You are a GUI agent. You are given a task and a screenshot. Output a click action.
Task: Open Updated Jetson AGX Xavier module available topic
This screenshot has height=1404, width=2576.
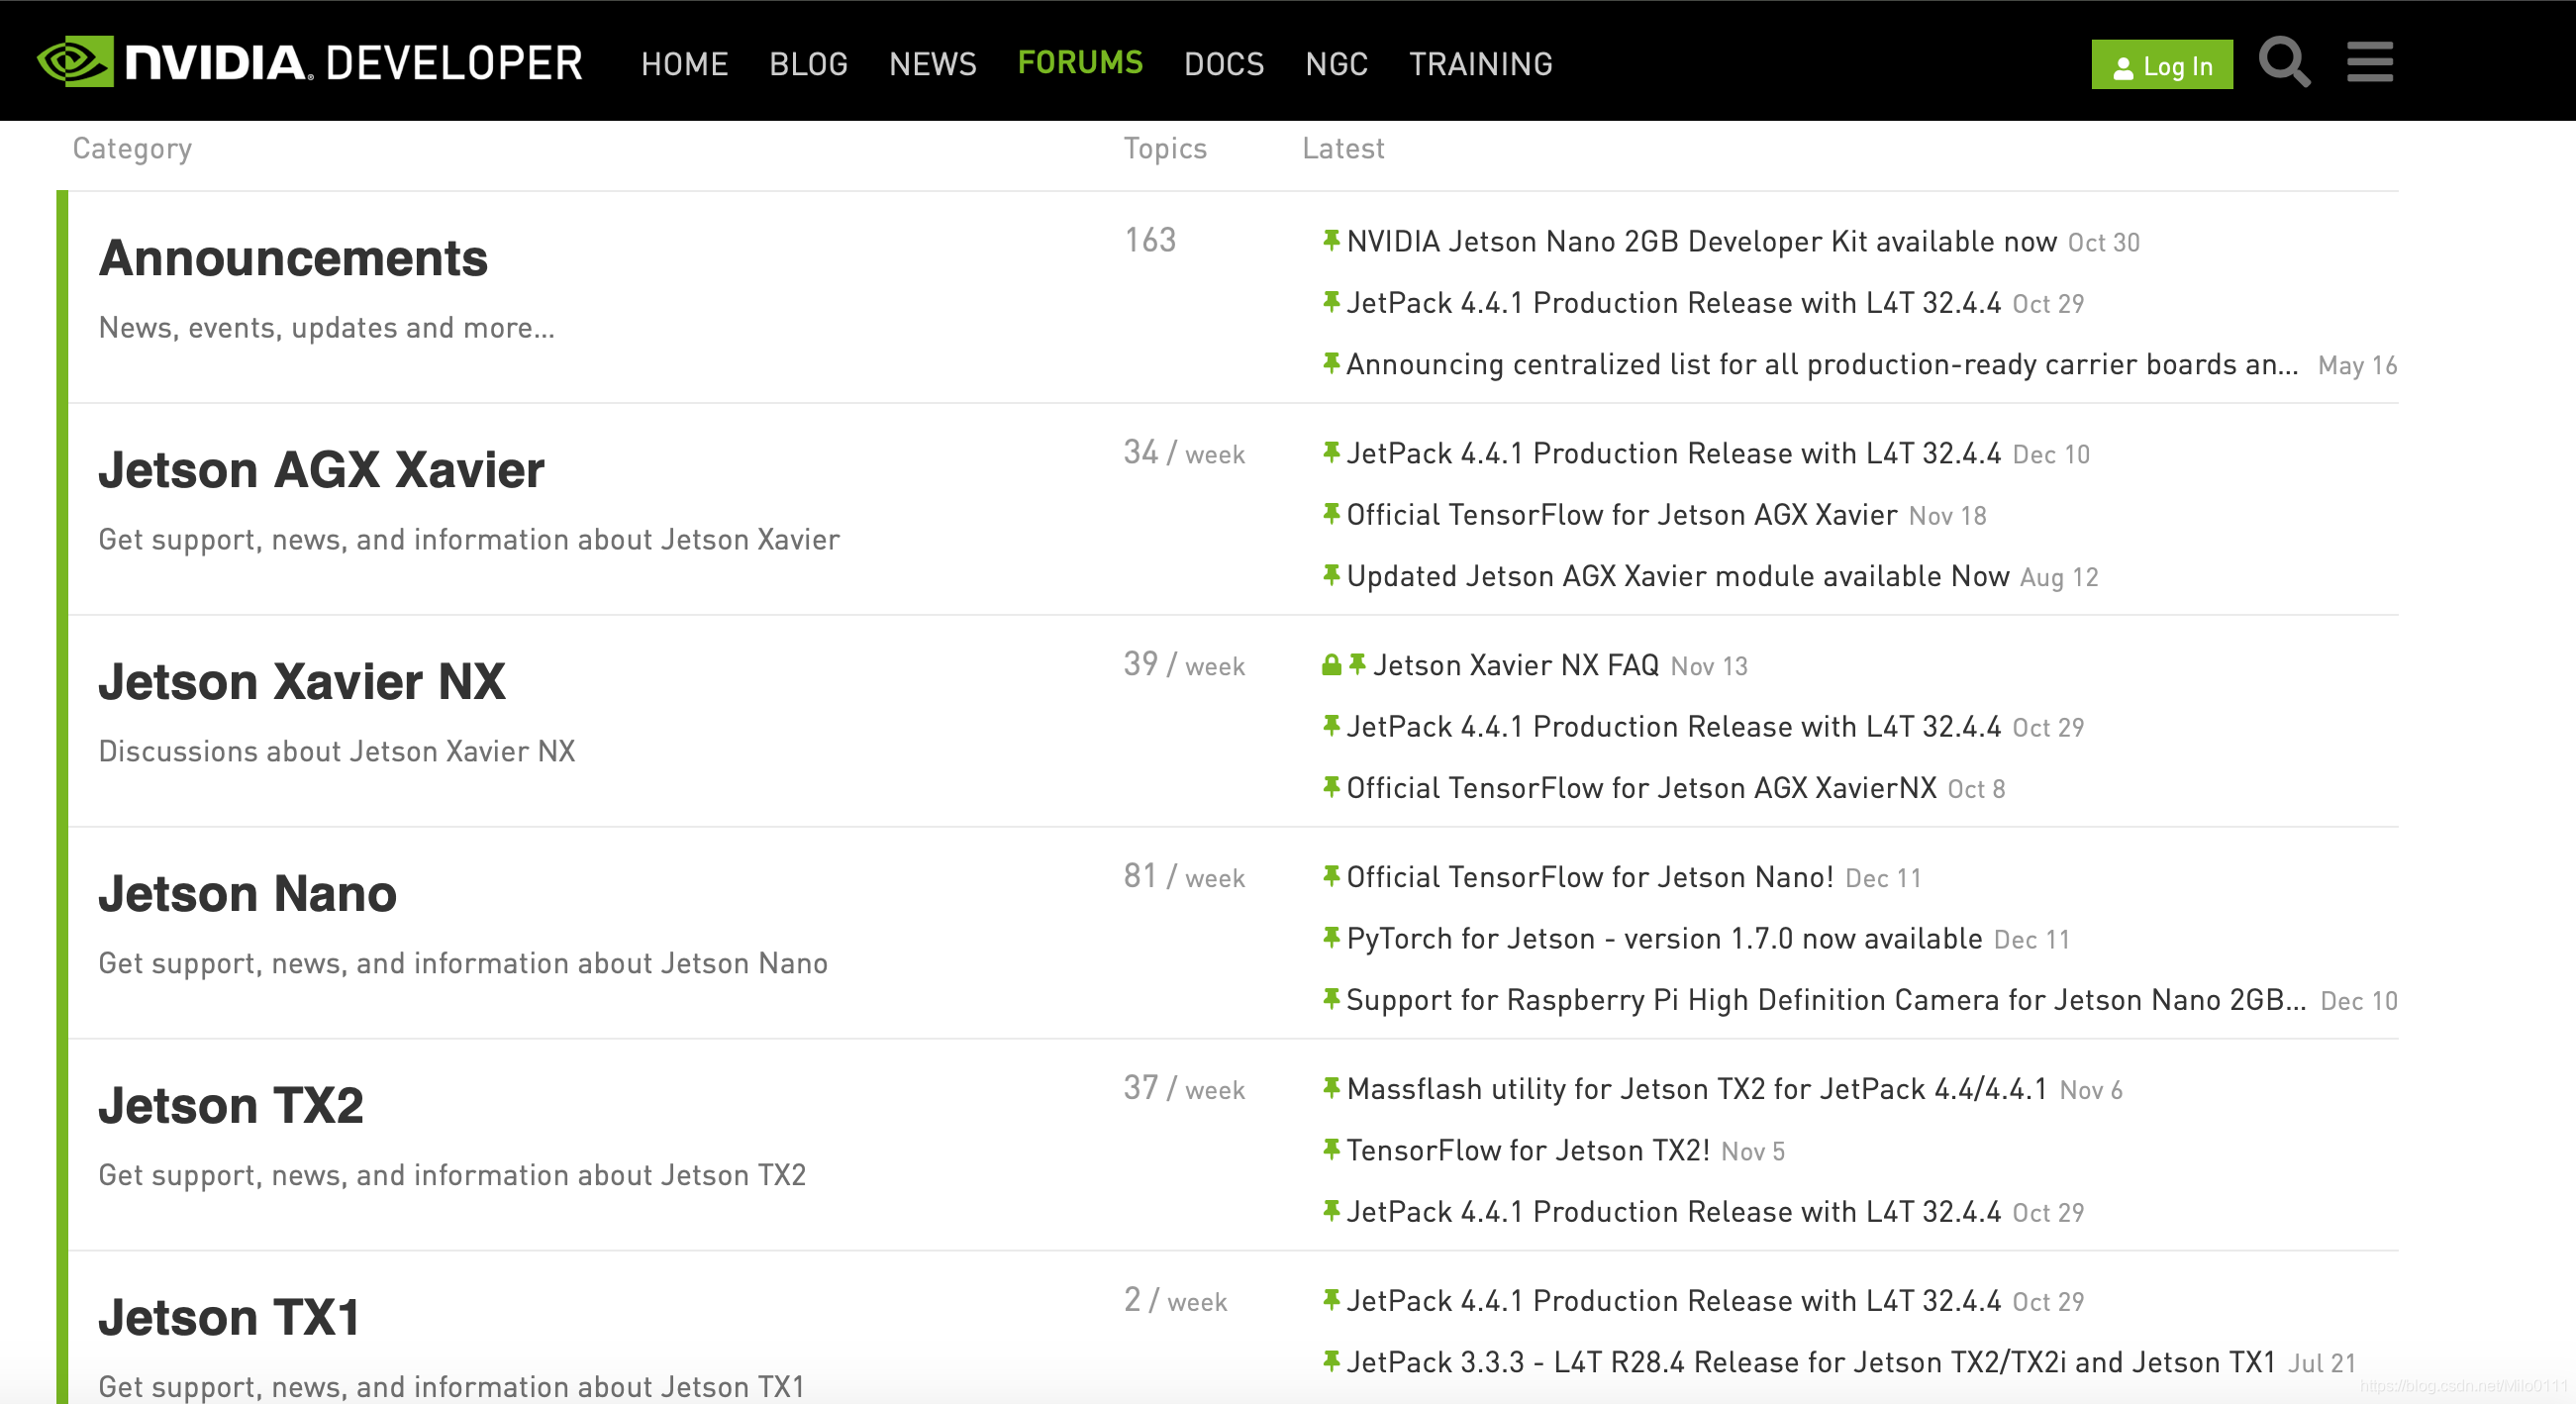(1678, 577)
